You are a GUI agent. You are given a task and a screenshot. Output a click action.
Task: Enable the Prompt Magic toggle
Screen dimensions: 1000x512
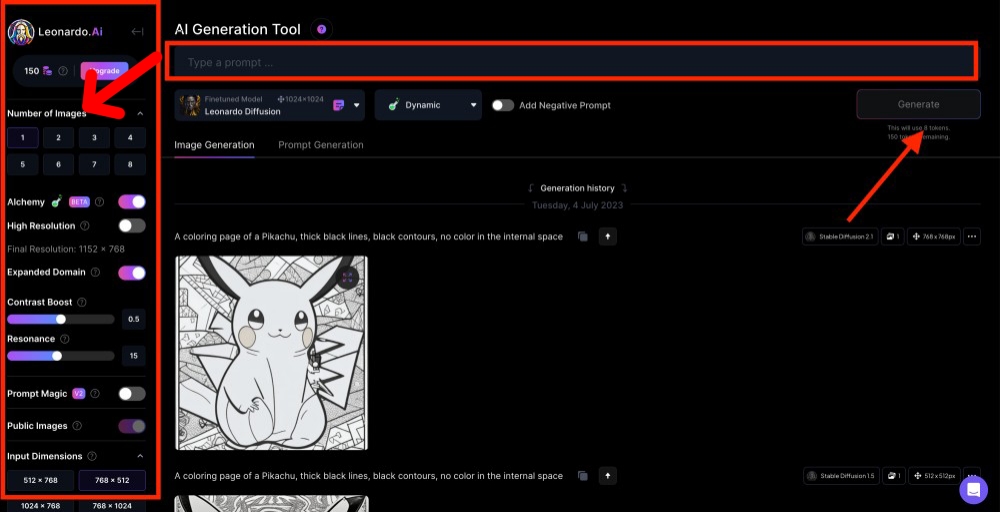tap(132, 394)
